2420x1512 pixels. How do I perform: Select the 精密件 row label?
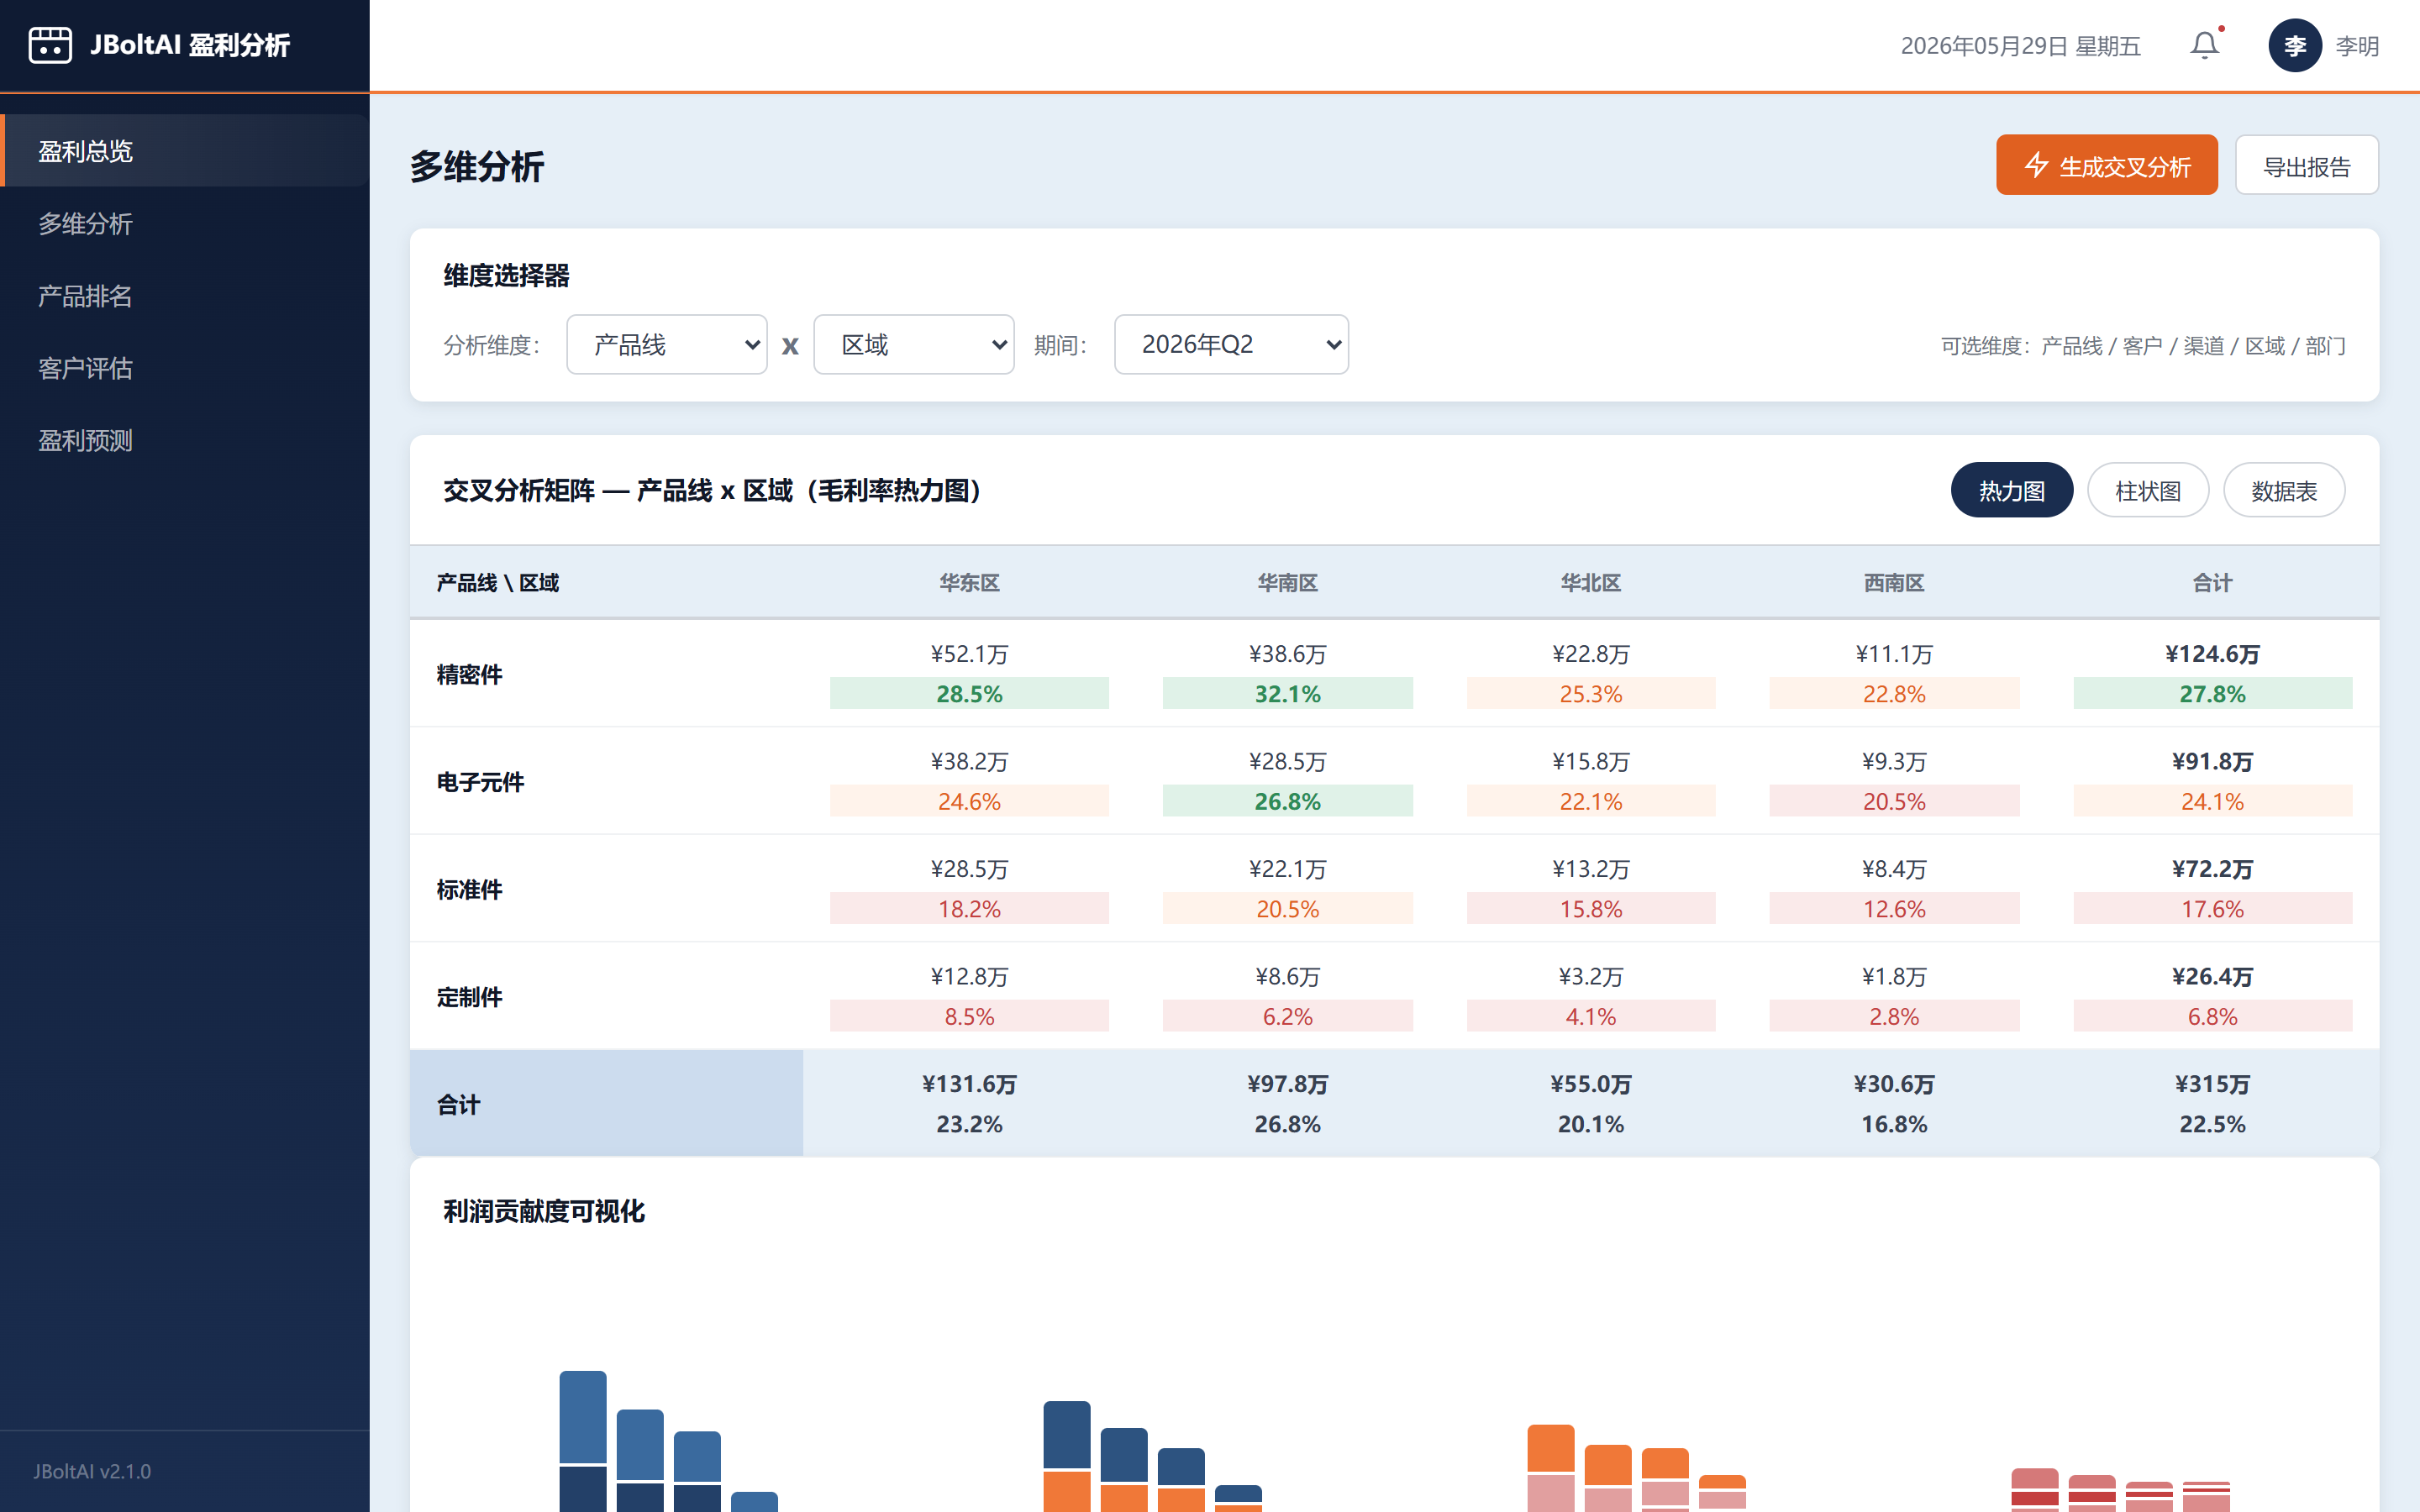click(469, 675)
